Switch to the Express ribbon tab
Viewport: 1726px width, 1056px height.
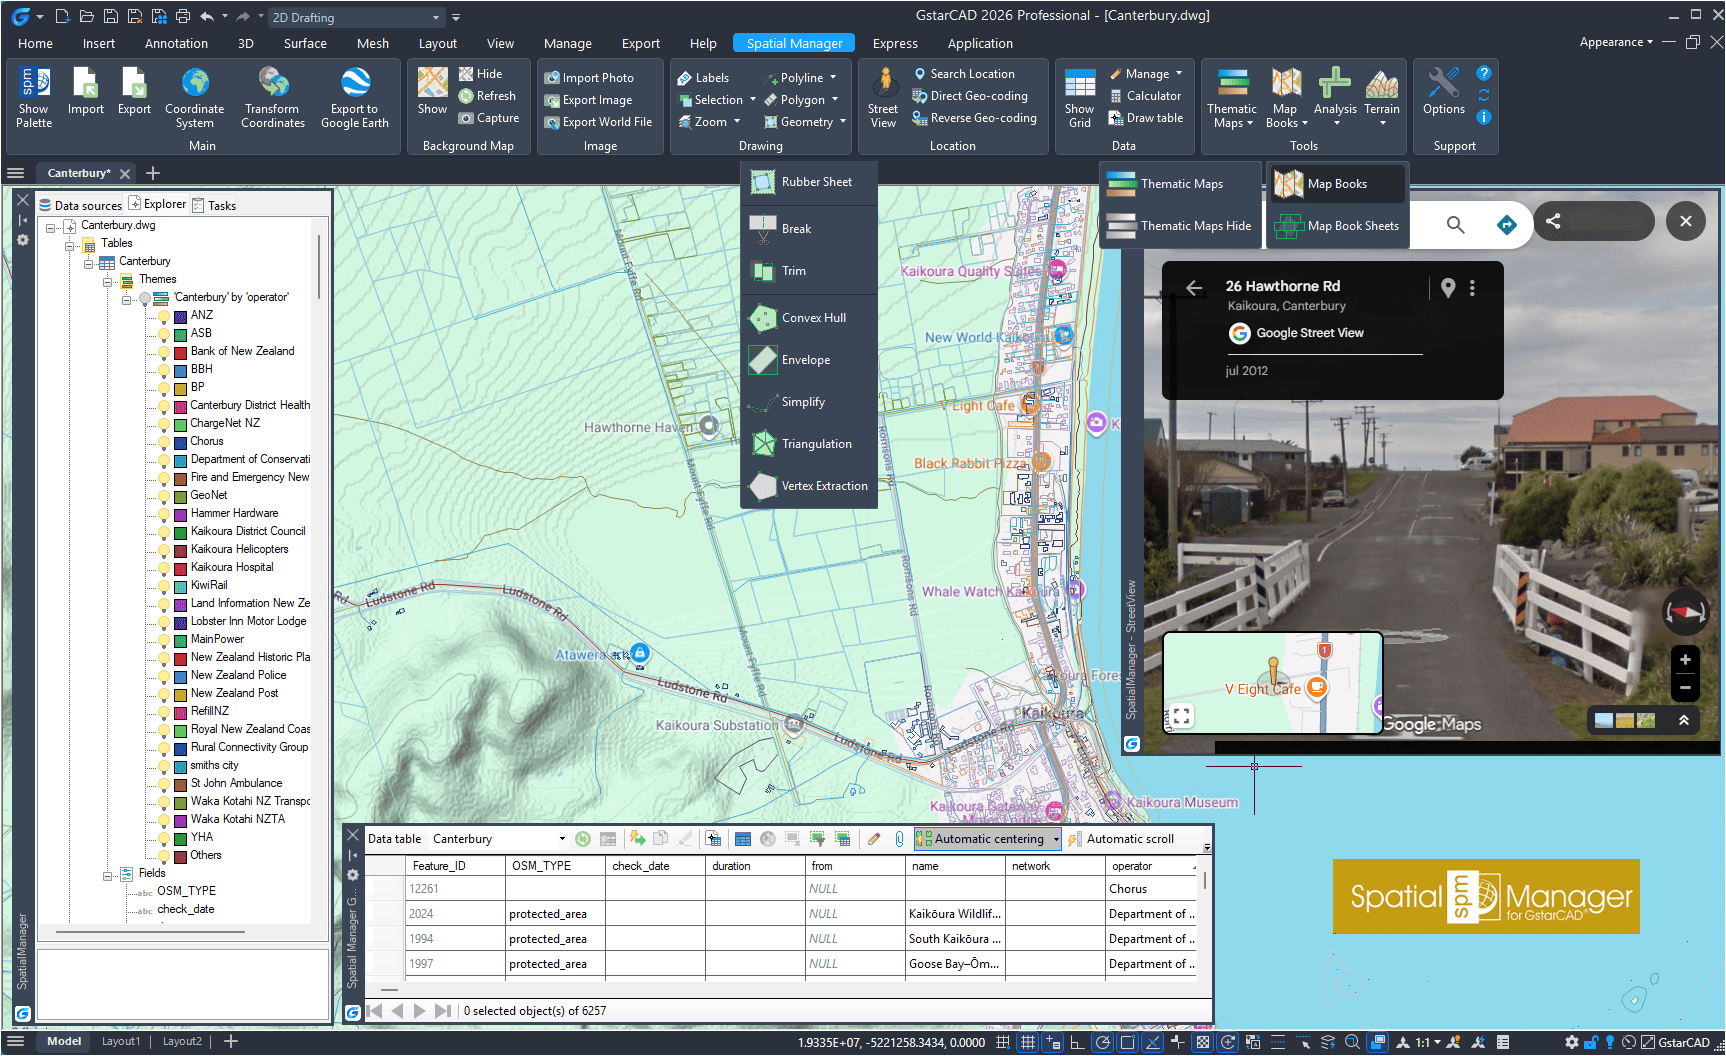(x=894, y=44)
